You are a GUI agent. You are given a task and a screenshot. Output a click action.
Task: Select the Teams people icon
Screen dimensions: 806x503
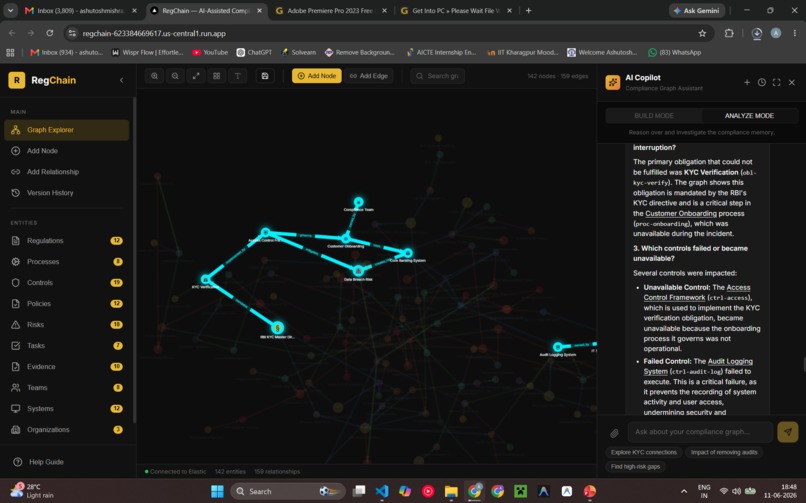[16, 388]
